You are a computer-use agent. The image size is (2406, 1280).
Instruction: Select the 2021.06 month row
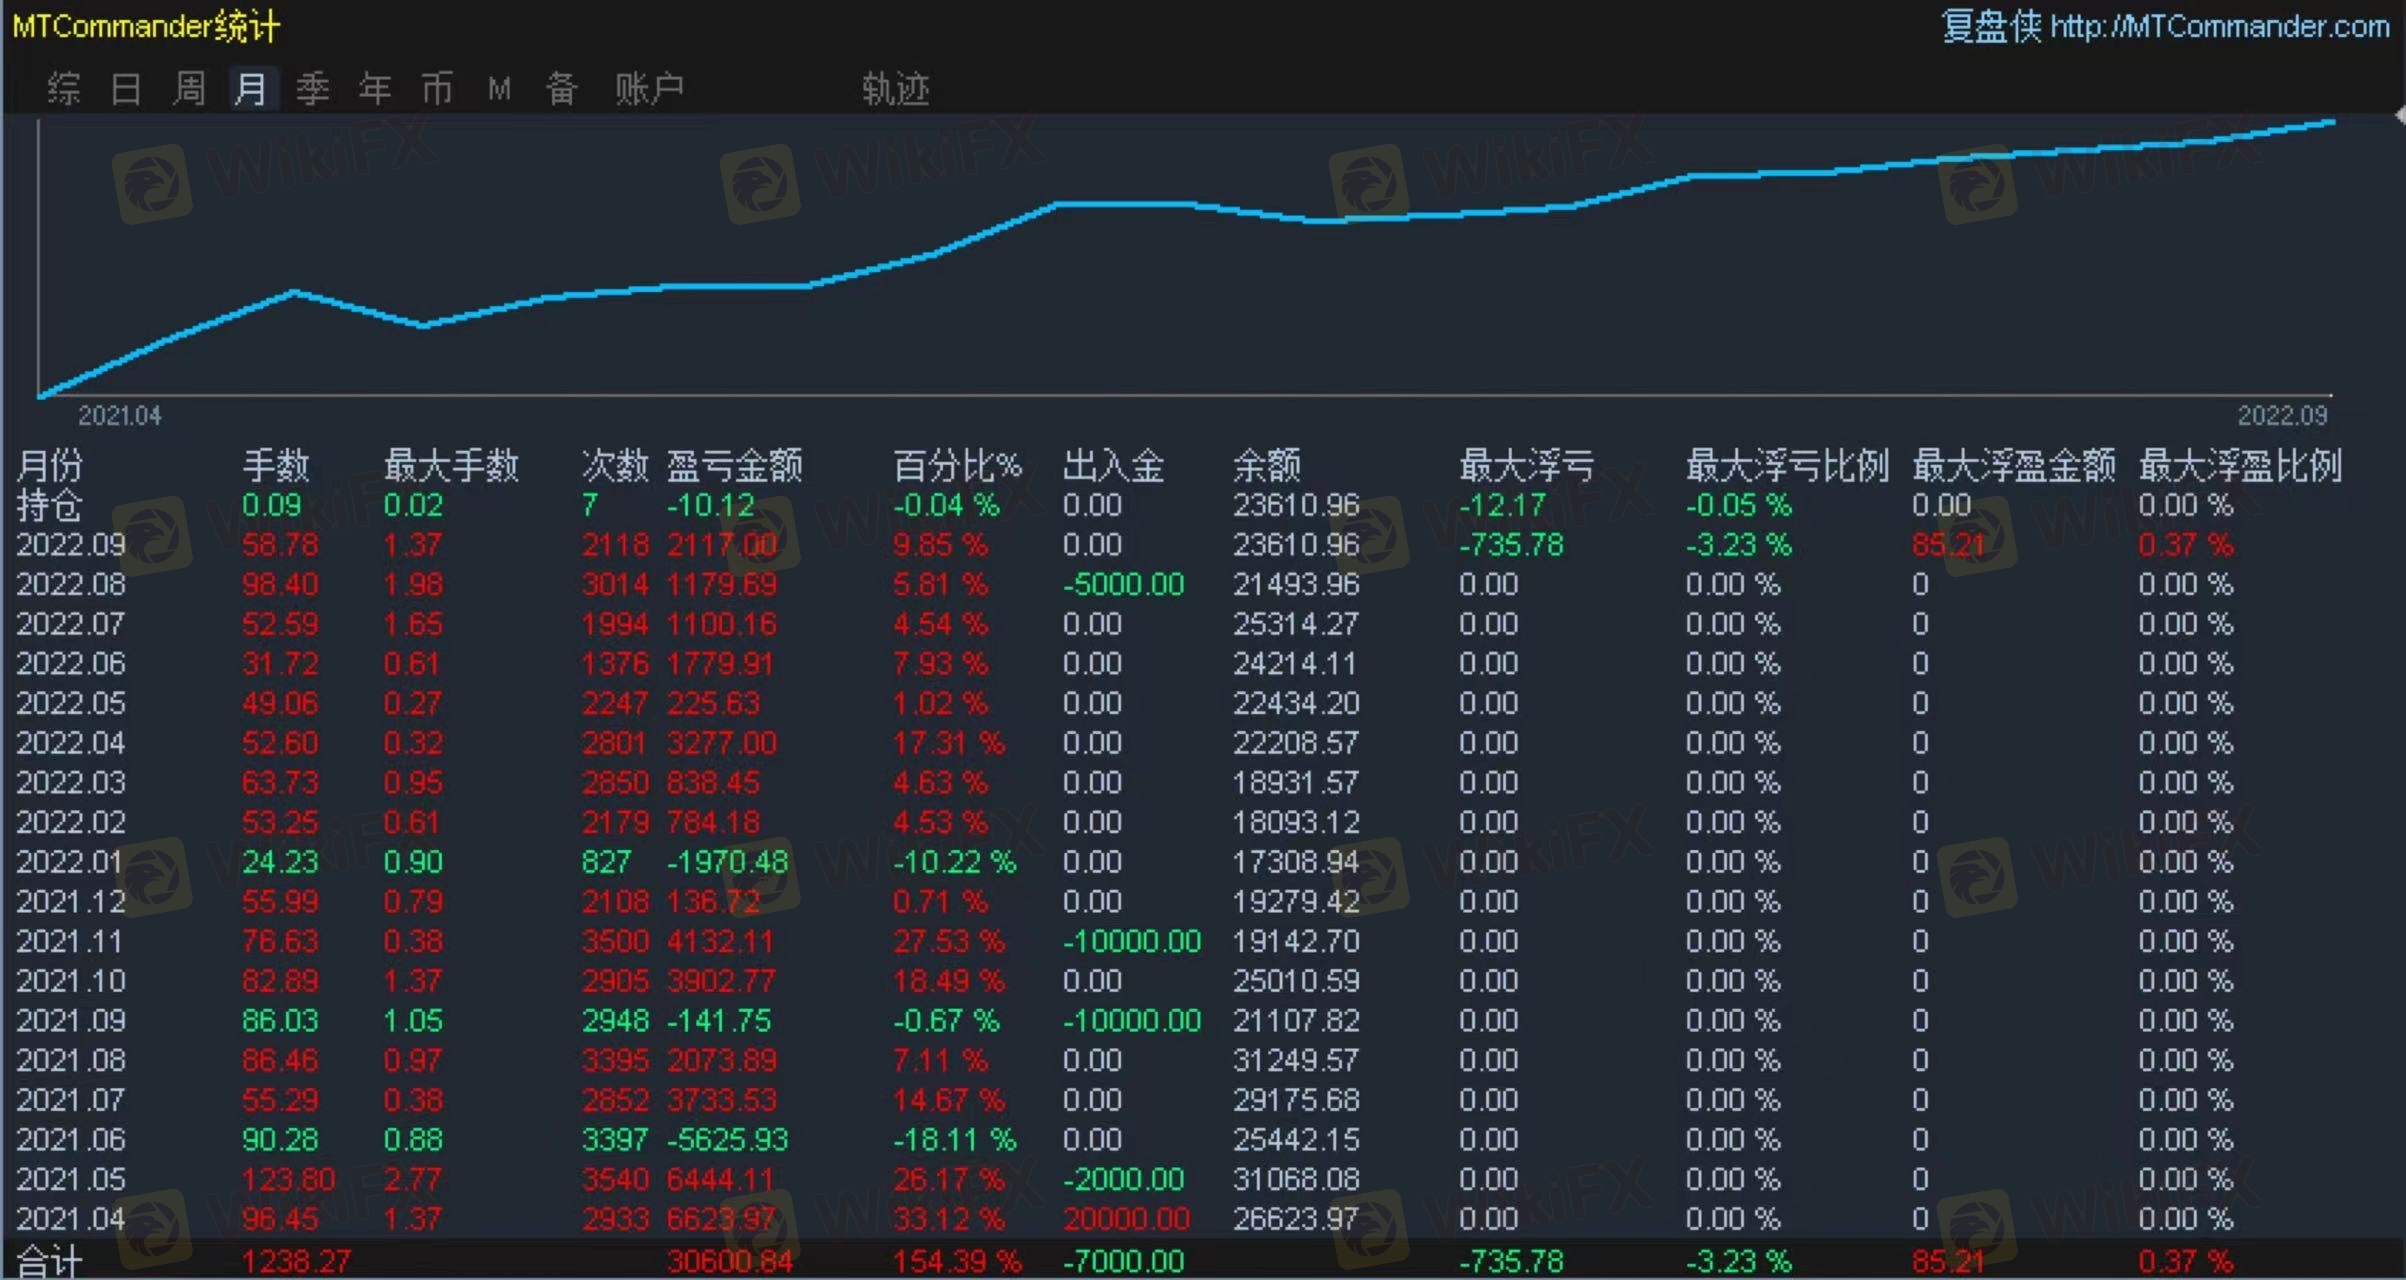click(71, 1140)
